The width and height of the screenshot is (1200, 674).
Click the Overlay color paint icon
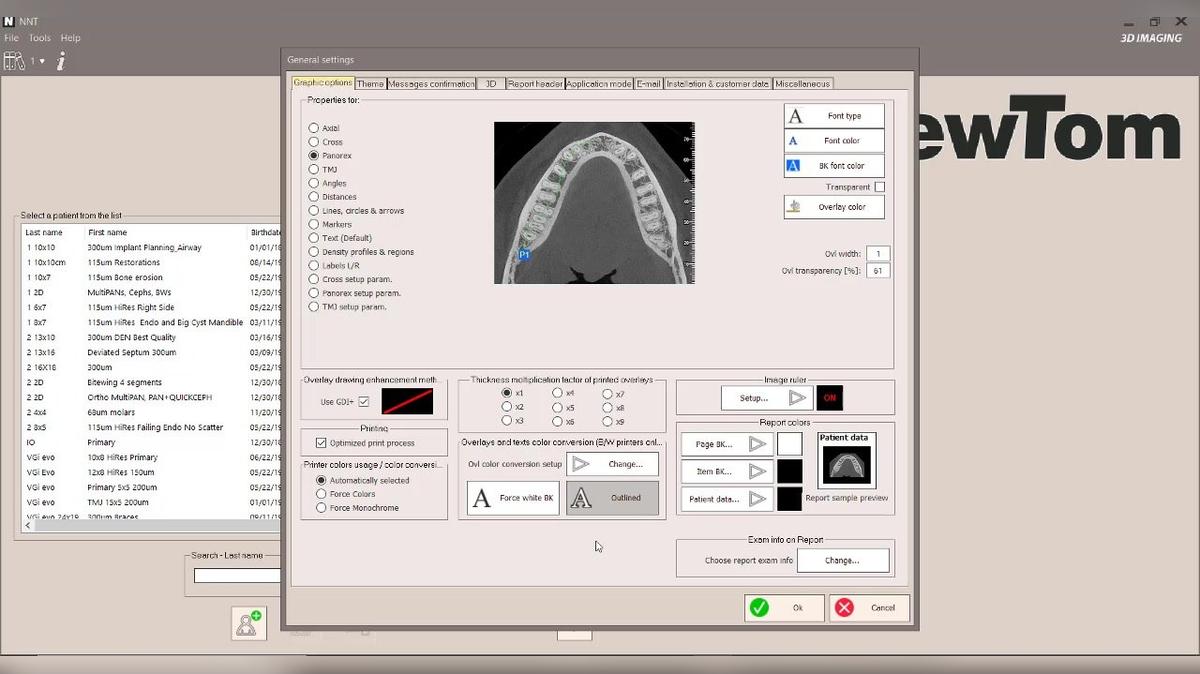tap(795, 207)
